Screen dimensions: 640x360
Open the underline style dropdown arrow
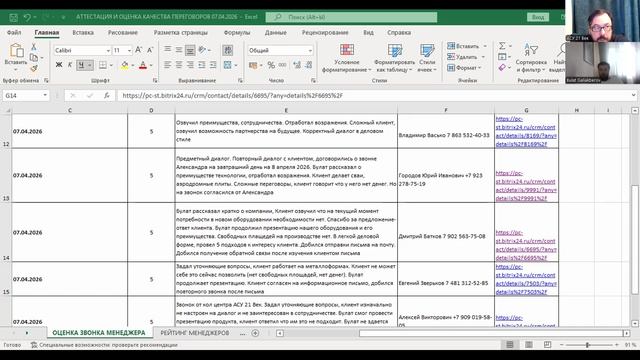pyautogui.click(x=89, y=65)
